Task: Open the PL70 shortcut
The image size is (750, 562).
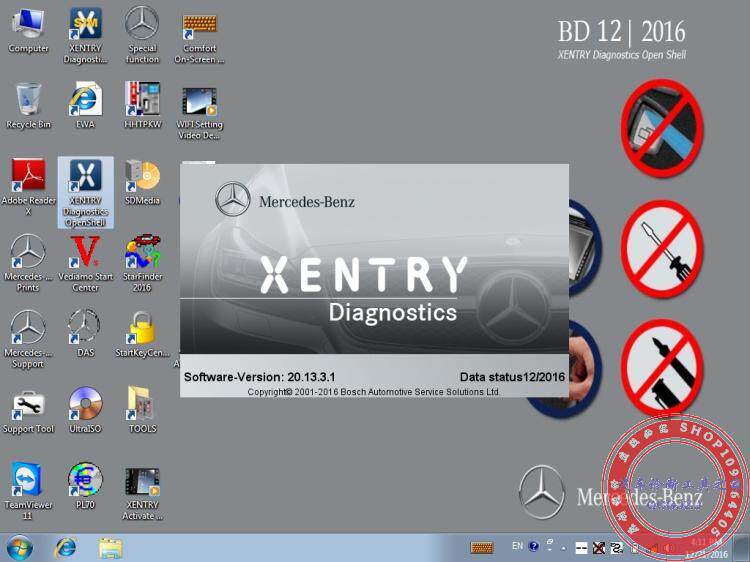Action: click(85, 486)
